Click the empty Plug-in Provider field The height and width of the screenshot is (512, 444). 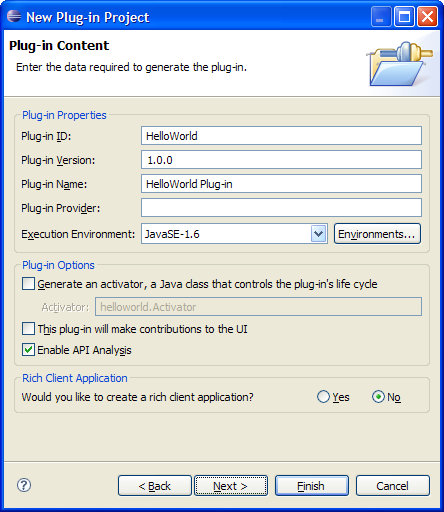click(281, 208)
